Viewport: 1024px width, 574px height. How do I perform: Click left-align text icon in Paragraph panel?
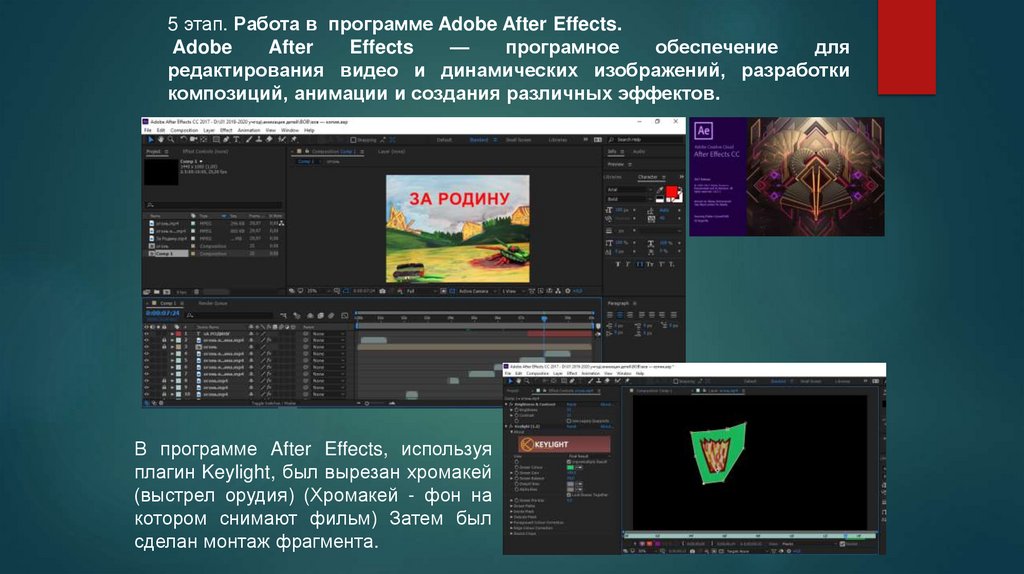(x=610, y=315)
